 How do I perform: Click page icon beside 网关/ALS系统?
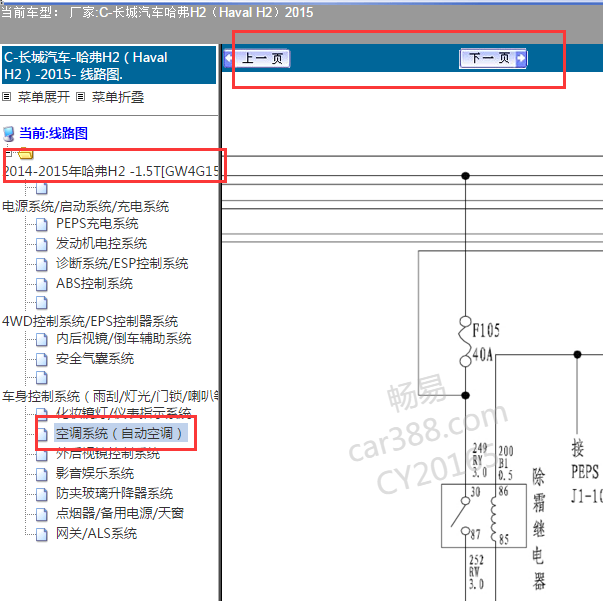pos(42,534)
